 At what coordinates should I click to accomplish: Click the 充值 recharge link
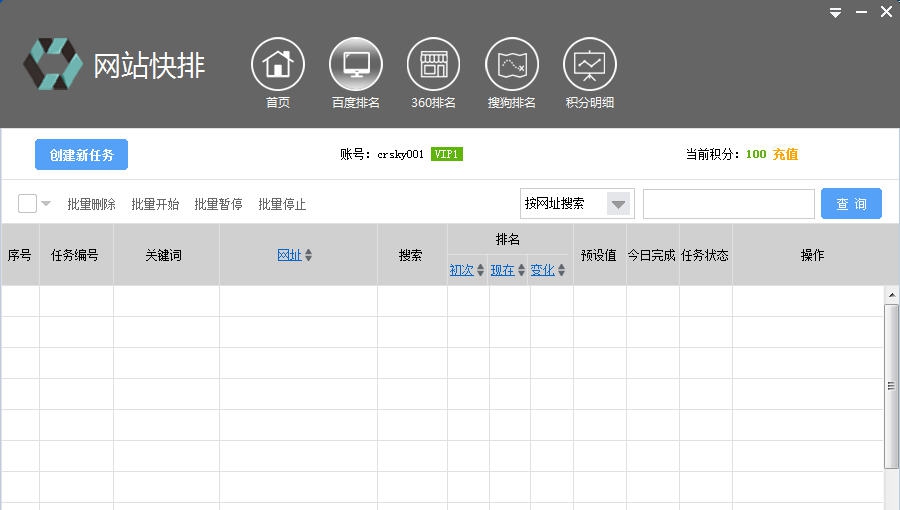pos(785,154)
